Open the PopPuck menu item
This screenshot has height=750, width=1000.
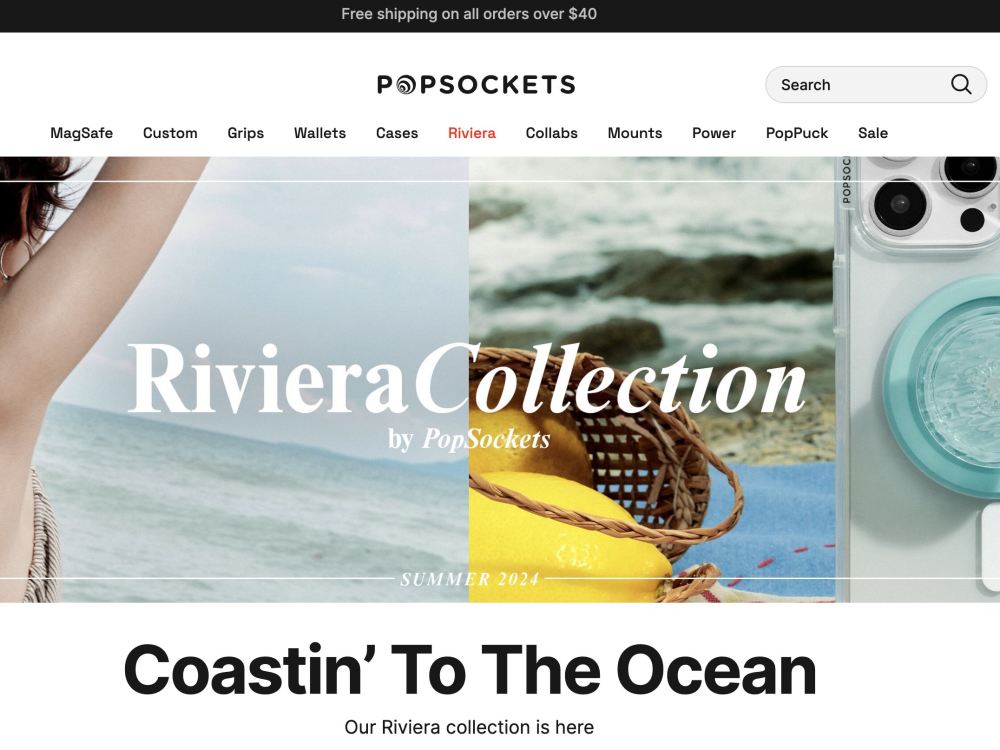797,133
